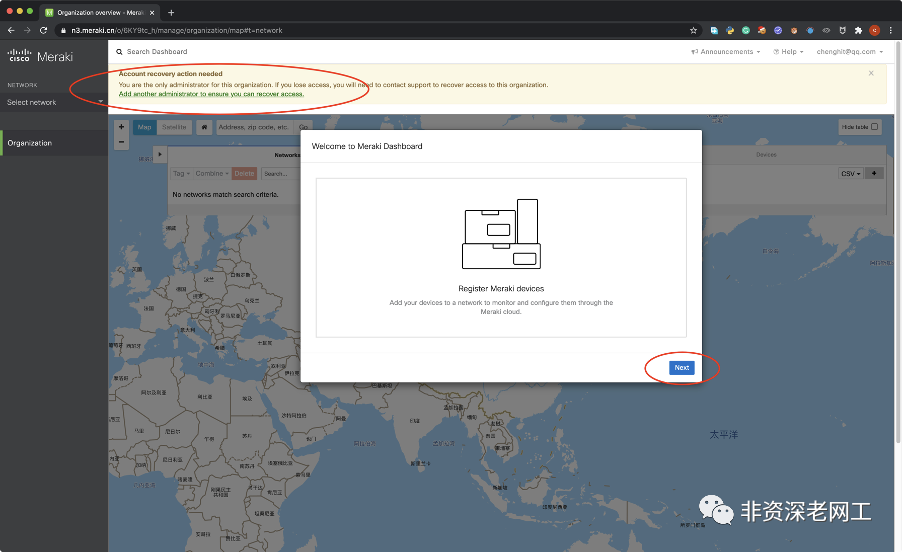Switch to Map view tab
The image size is (902, 552).
point(144,127)
